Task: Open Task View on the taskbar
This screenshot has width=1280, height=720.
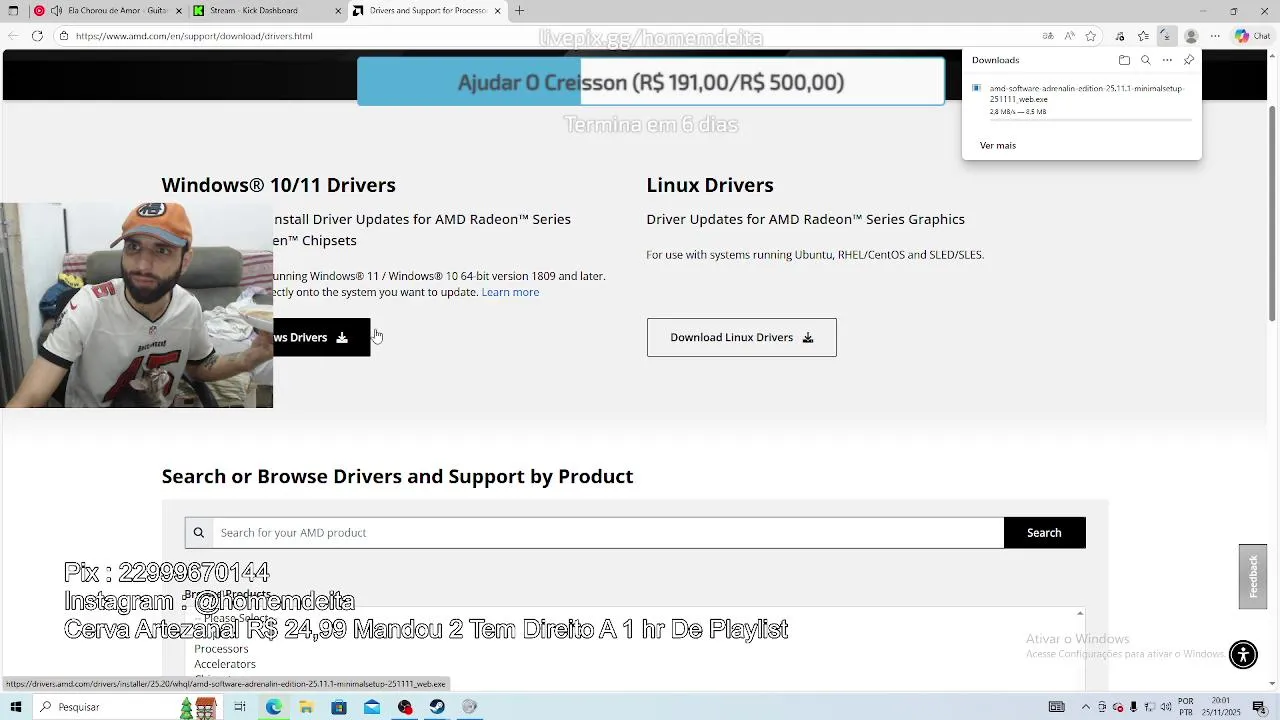Action: click(x=240, y=707)
